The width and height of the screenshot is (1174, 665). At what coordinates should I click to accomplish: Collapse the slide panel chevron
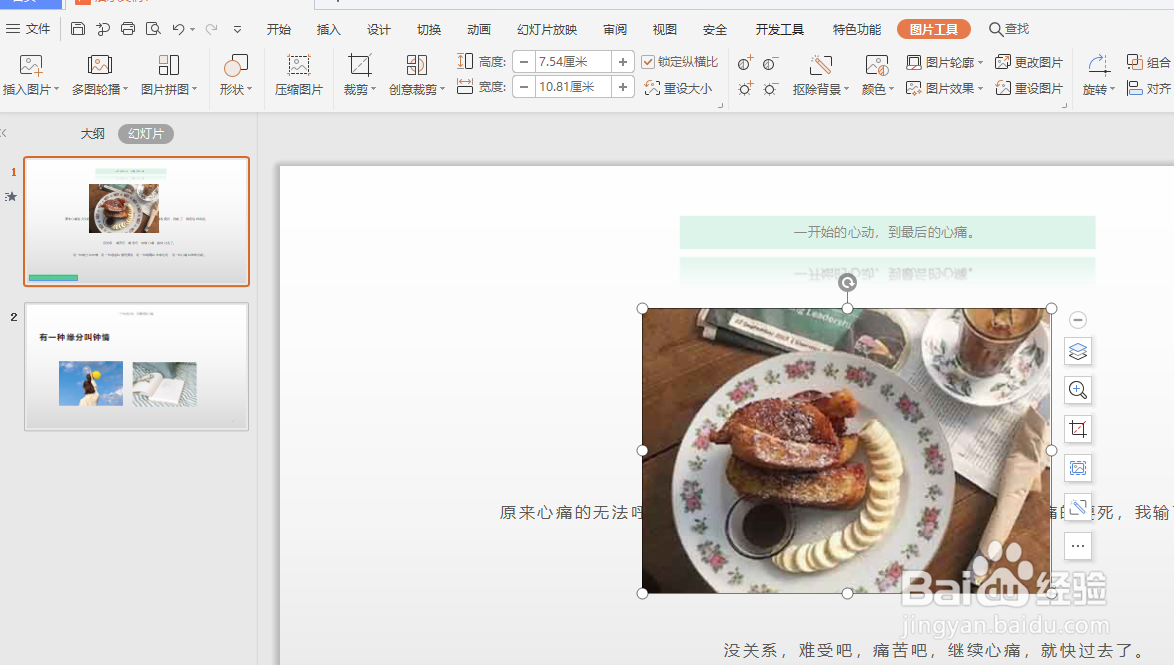pos(4,133)
